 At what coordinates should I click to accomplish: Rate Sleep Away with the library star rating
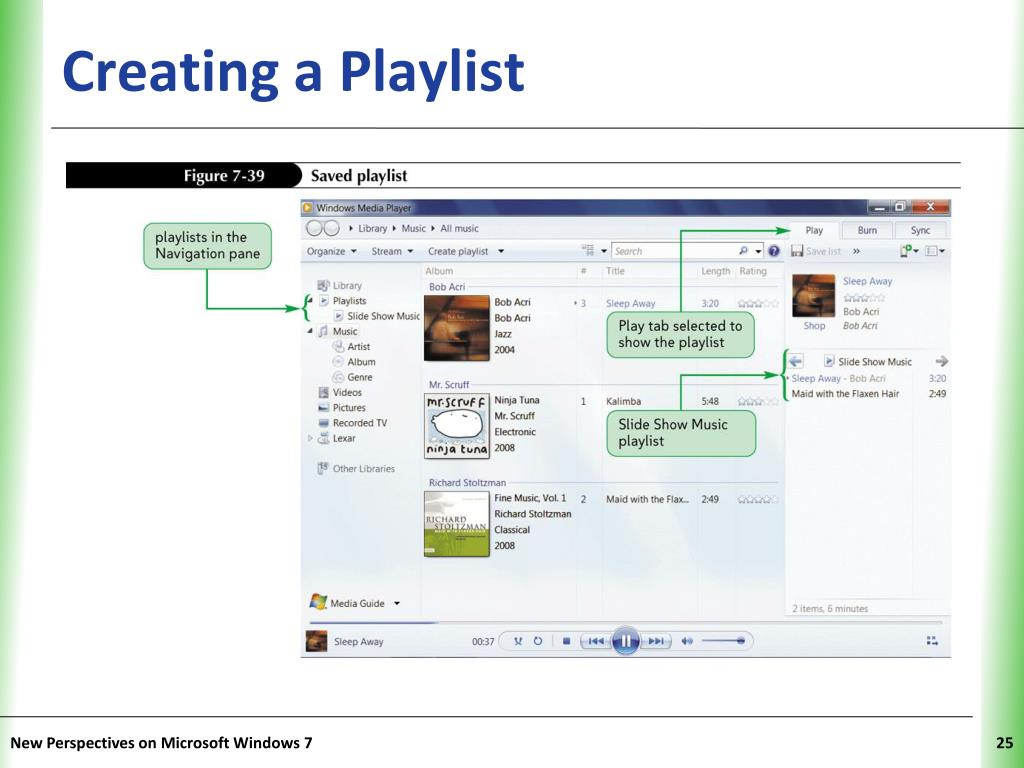click(x=758, y=304)
